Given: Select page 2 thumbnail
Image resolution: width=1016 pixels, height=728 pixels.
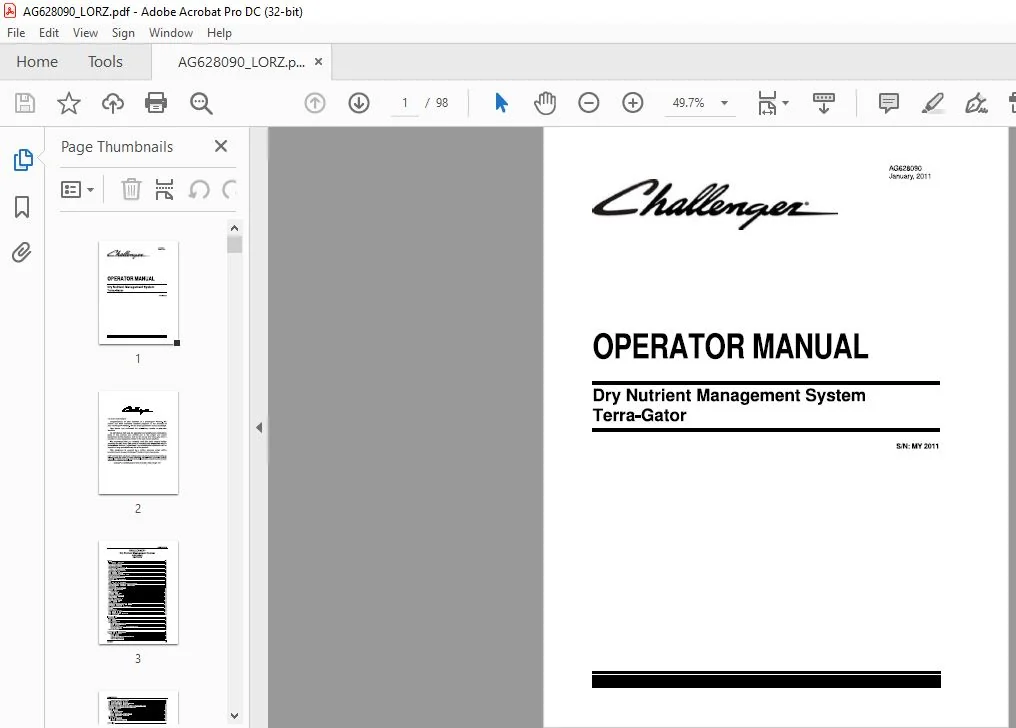Looking at the screenshot, I should [x=138, y=443].
